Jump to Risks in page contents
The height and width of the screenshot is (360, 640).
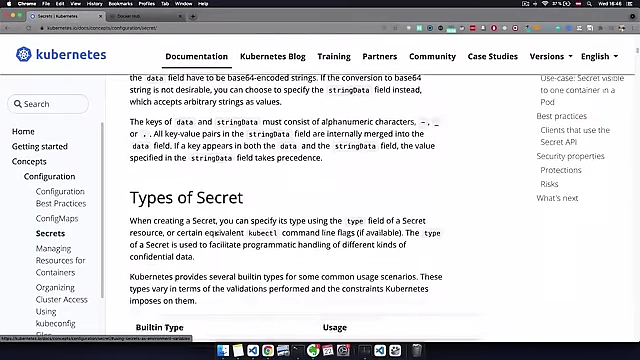[x=549, y=184]
